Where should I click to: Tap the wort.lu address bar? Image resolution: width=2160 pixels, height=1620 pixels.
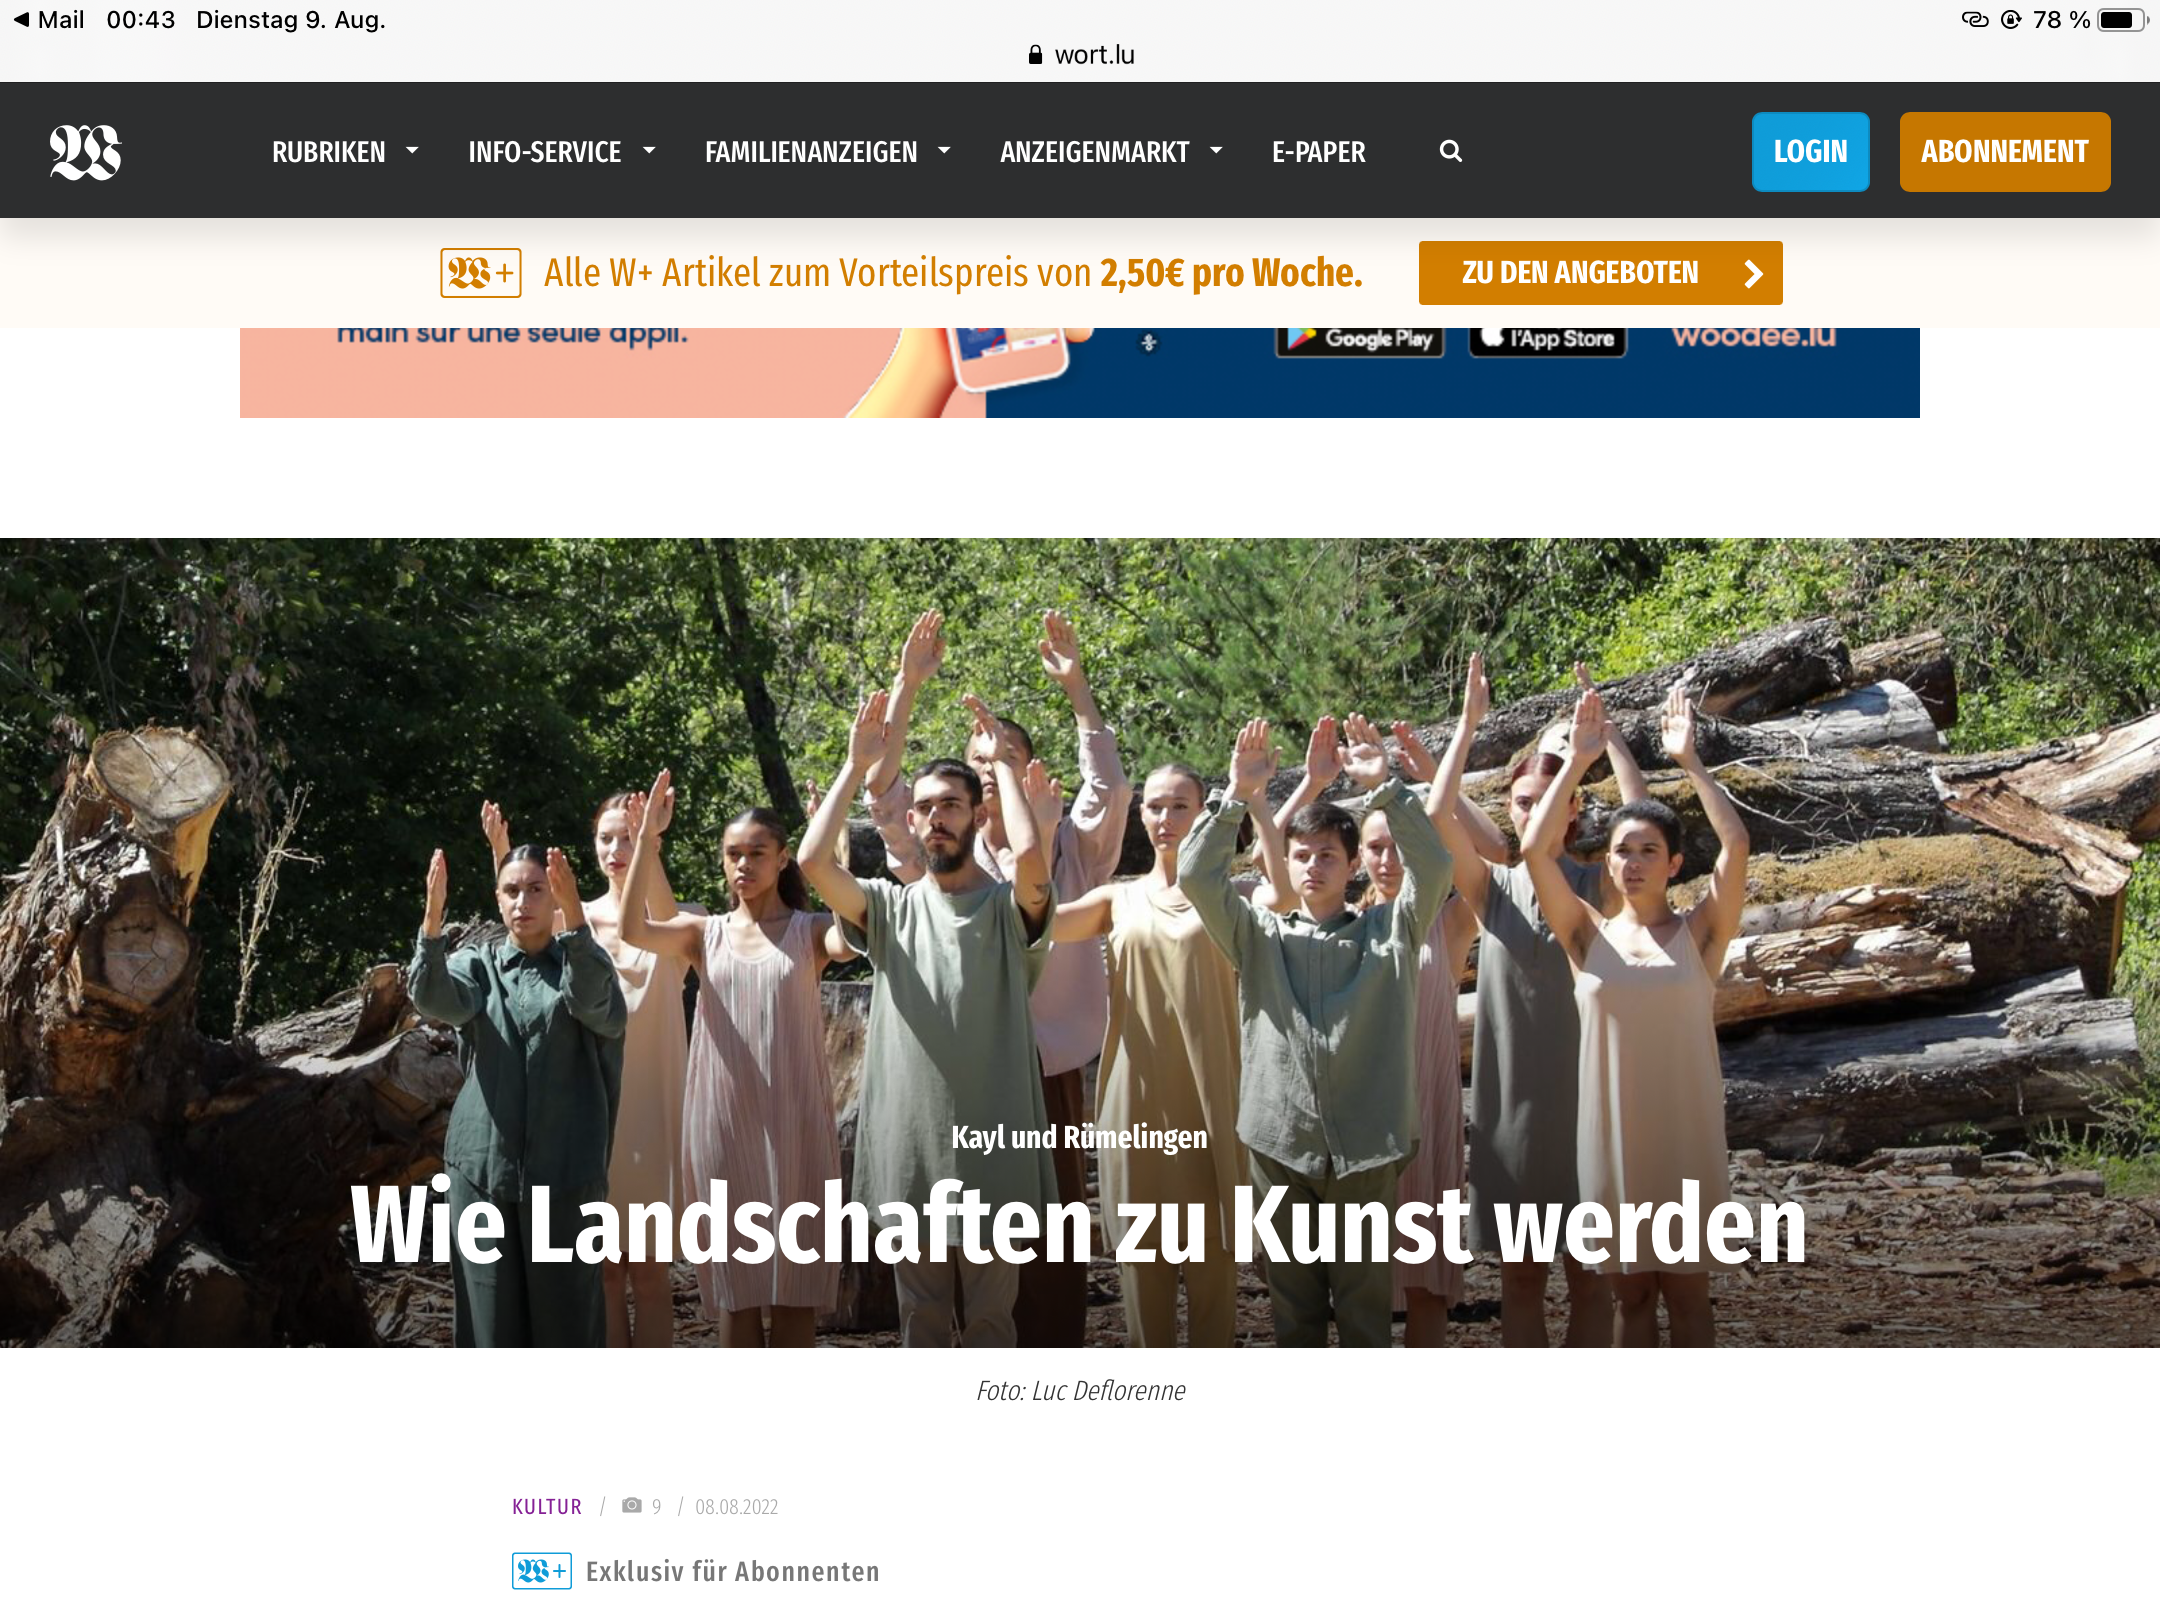click(1094, 55)
